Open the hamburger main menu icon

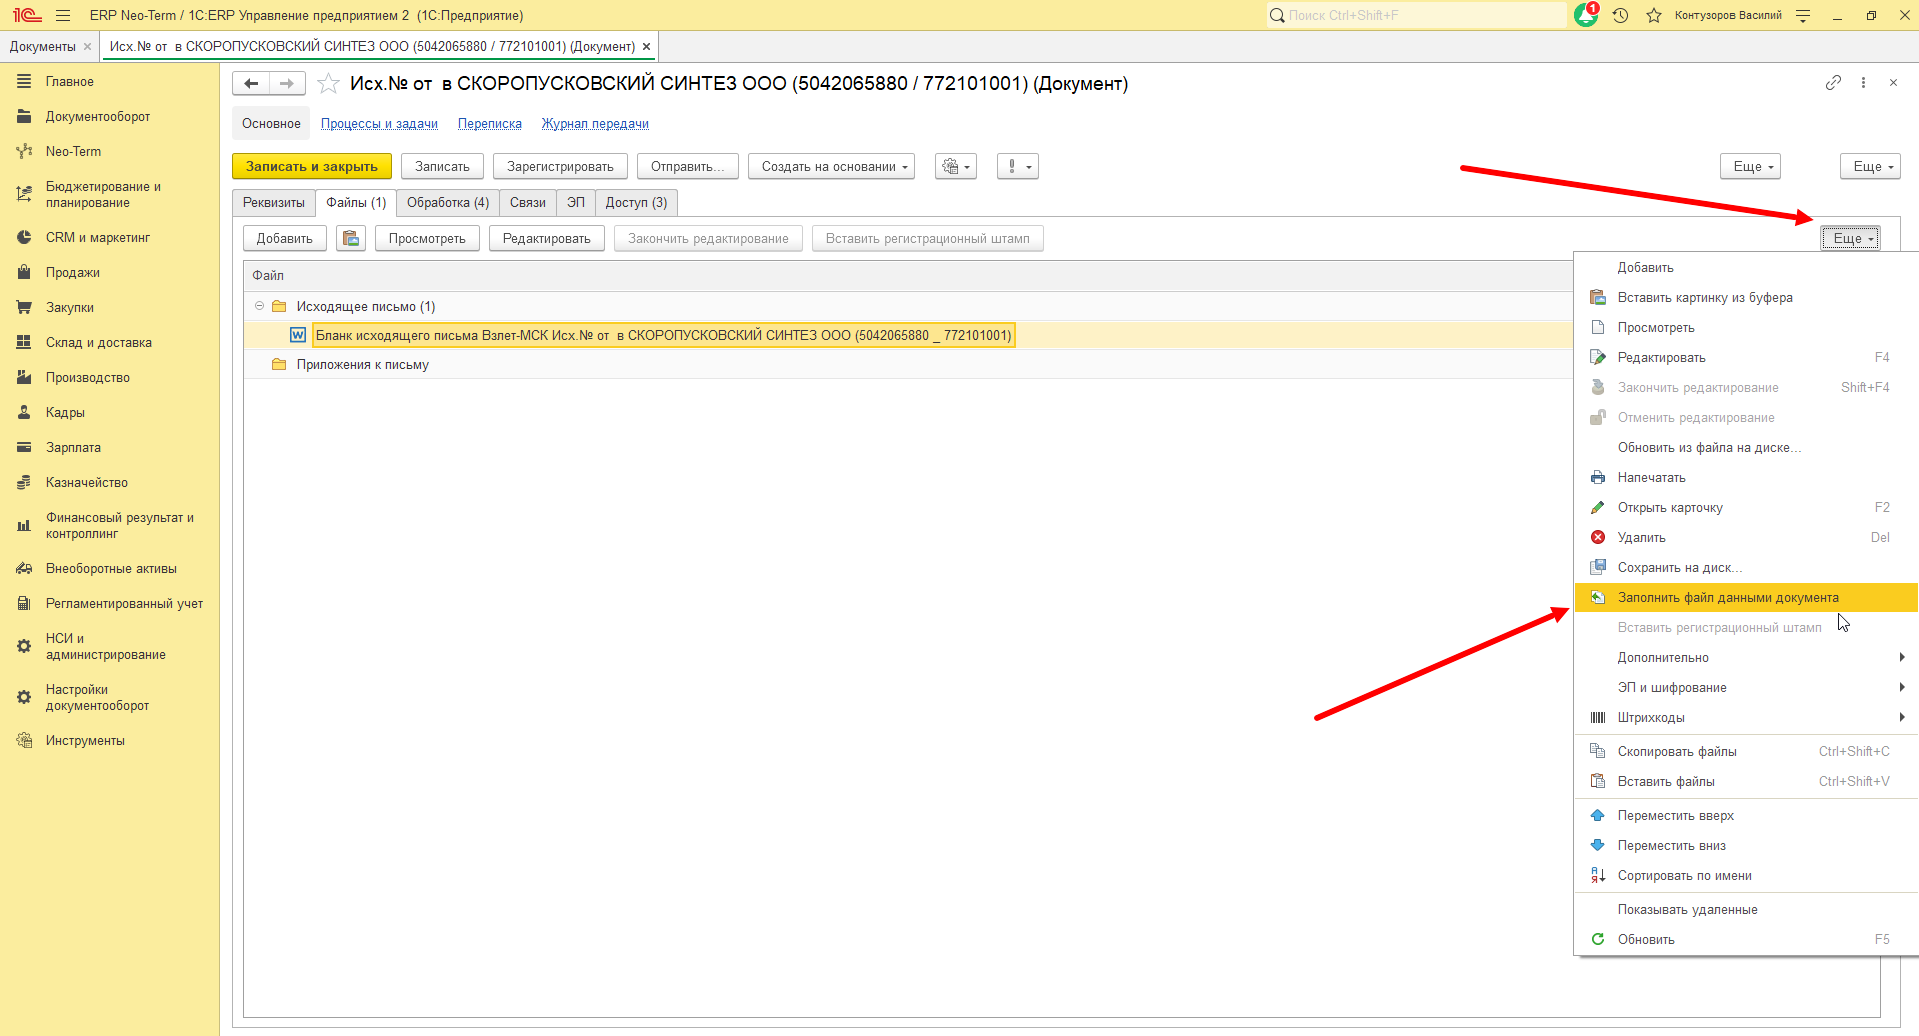pos(63,15)
